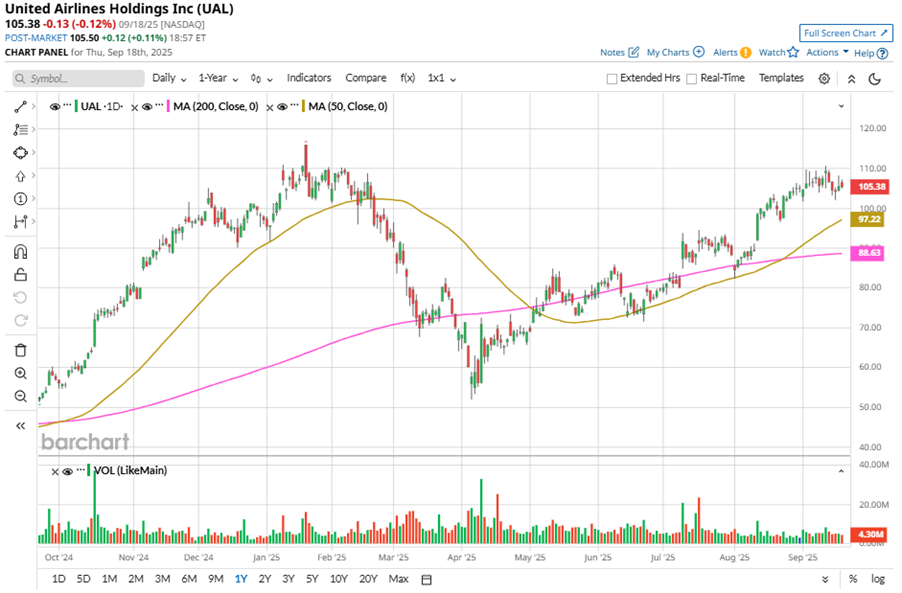Viewport: 902px width, 593px height.
Task: Open more options for MA 200
Action: click(159, 106)
